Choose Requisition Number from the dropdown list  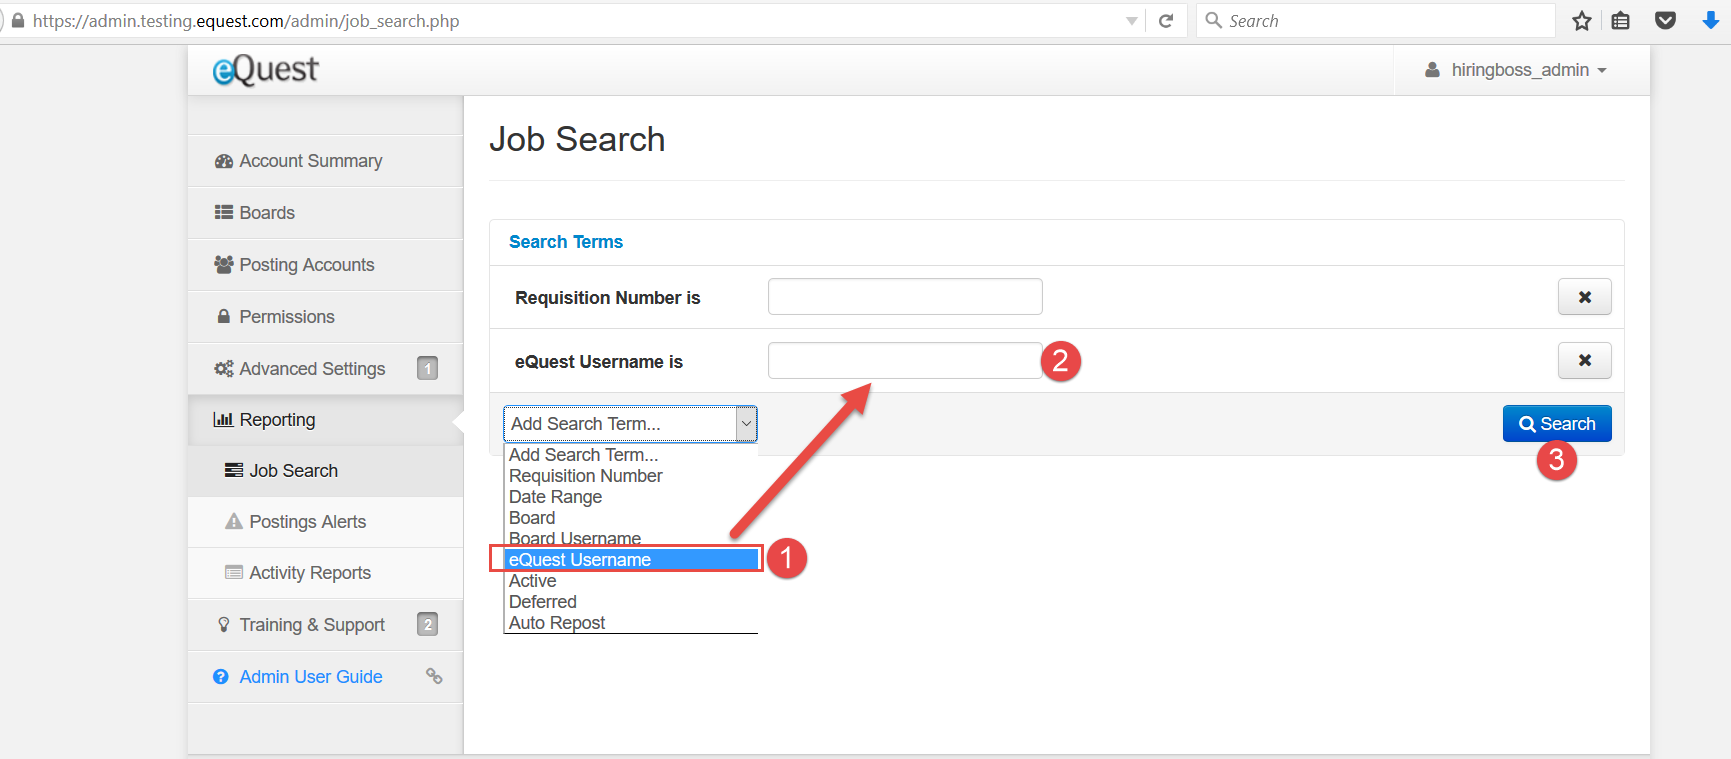[631, 476]
